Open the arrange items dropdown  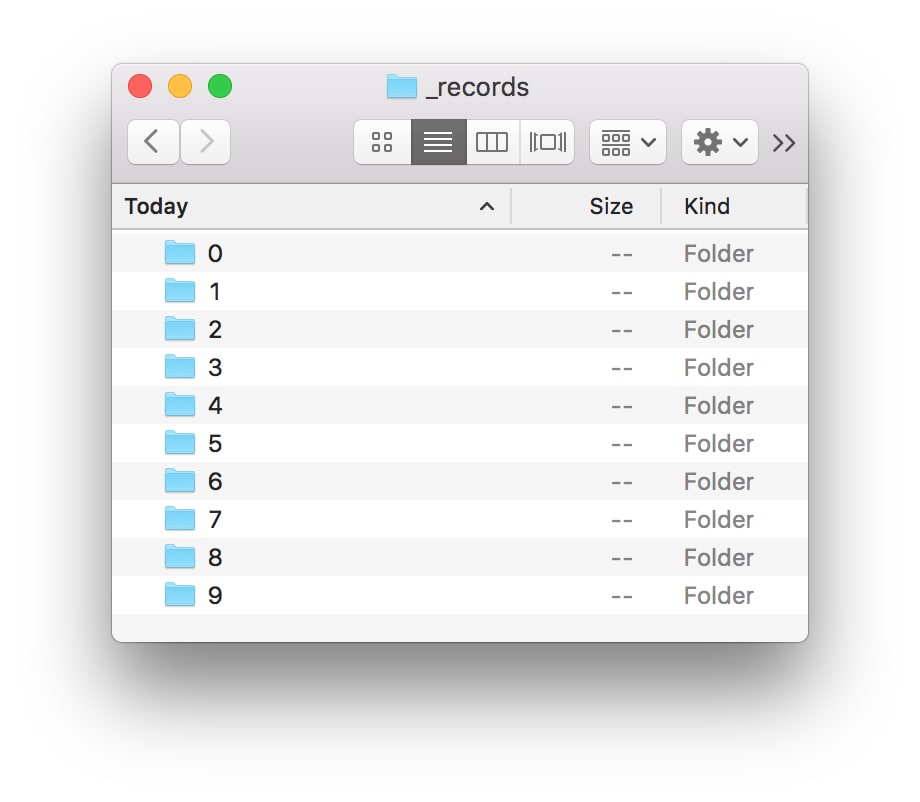point(628,142)
